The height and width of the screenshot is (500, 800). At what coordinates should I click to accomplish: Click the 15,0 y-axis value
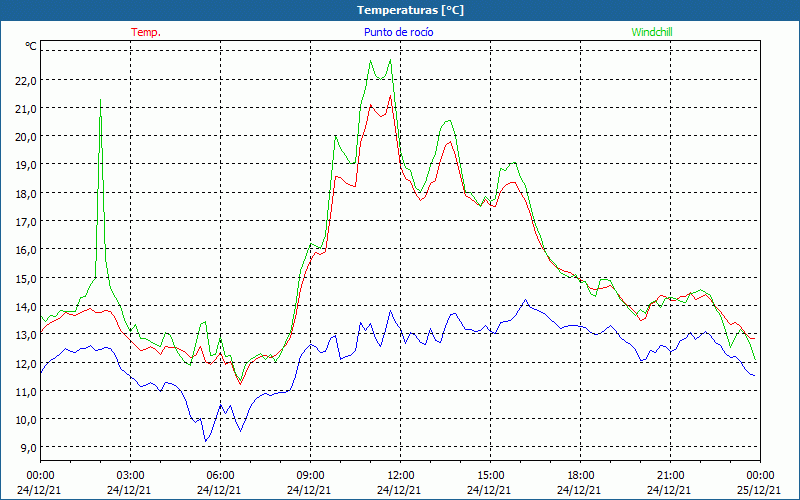27,278
